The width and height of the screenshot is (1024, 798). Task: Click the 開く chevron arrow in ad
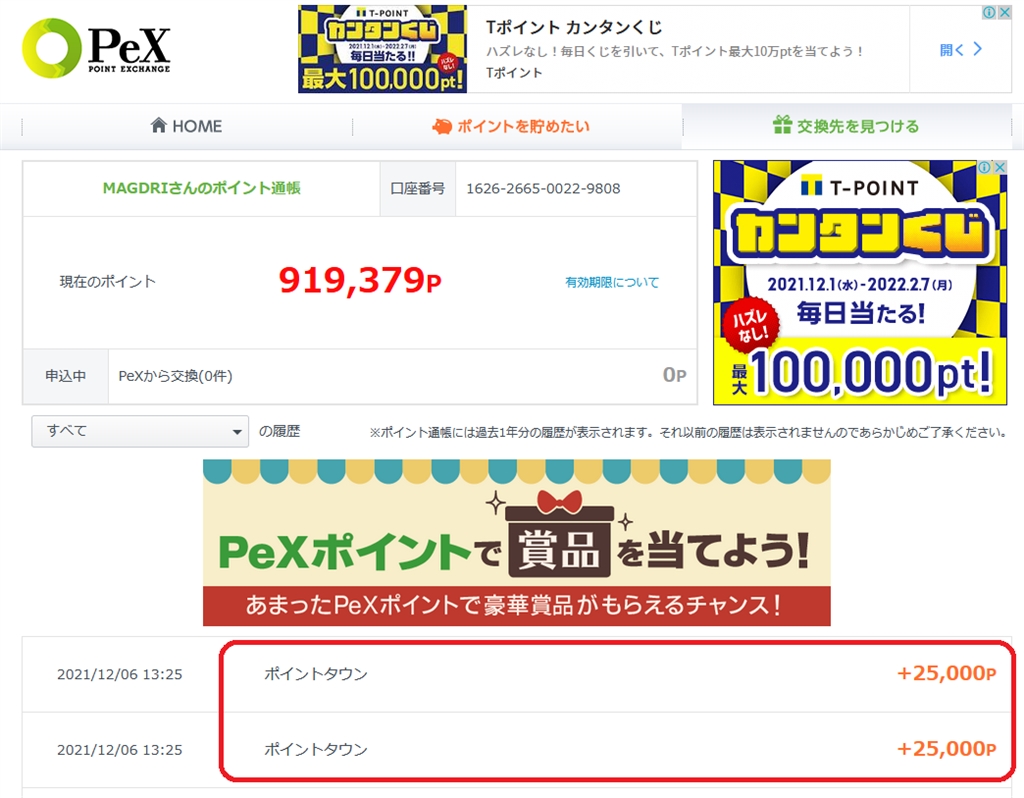(978, 49)
